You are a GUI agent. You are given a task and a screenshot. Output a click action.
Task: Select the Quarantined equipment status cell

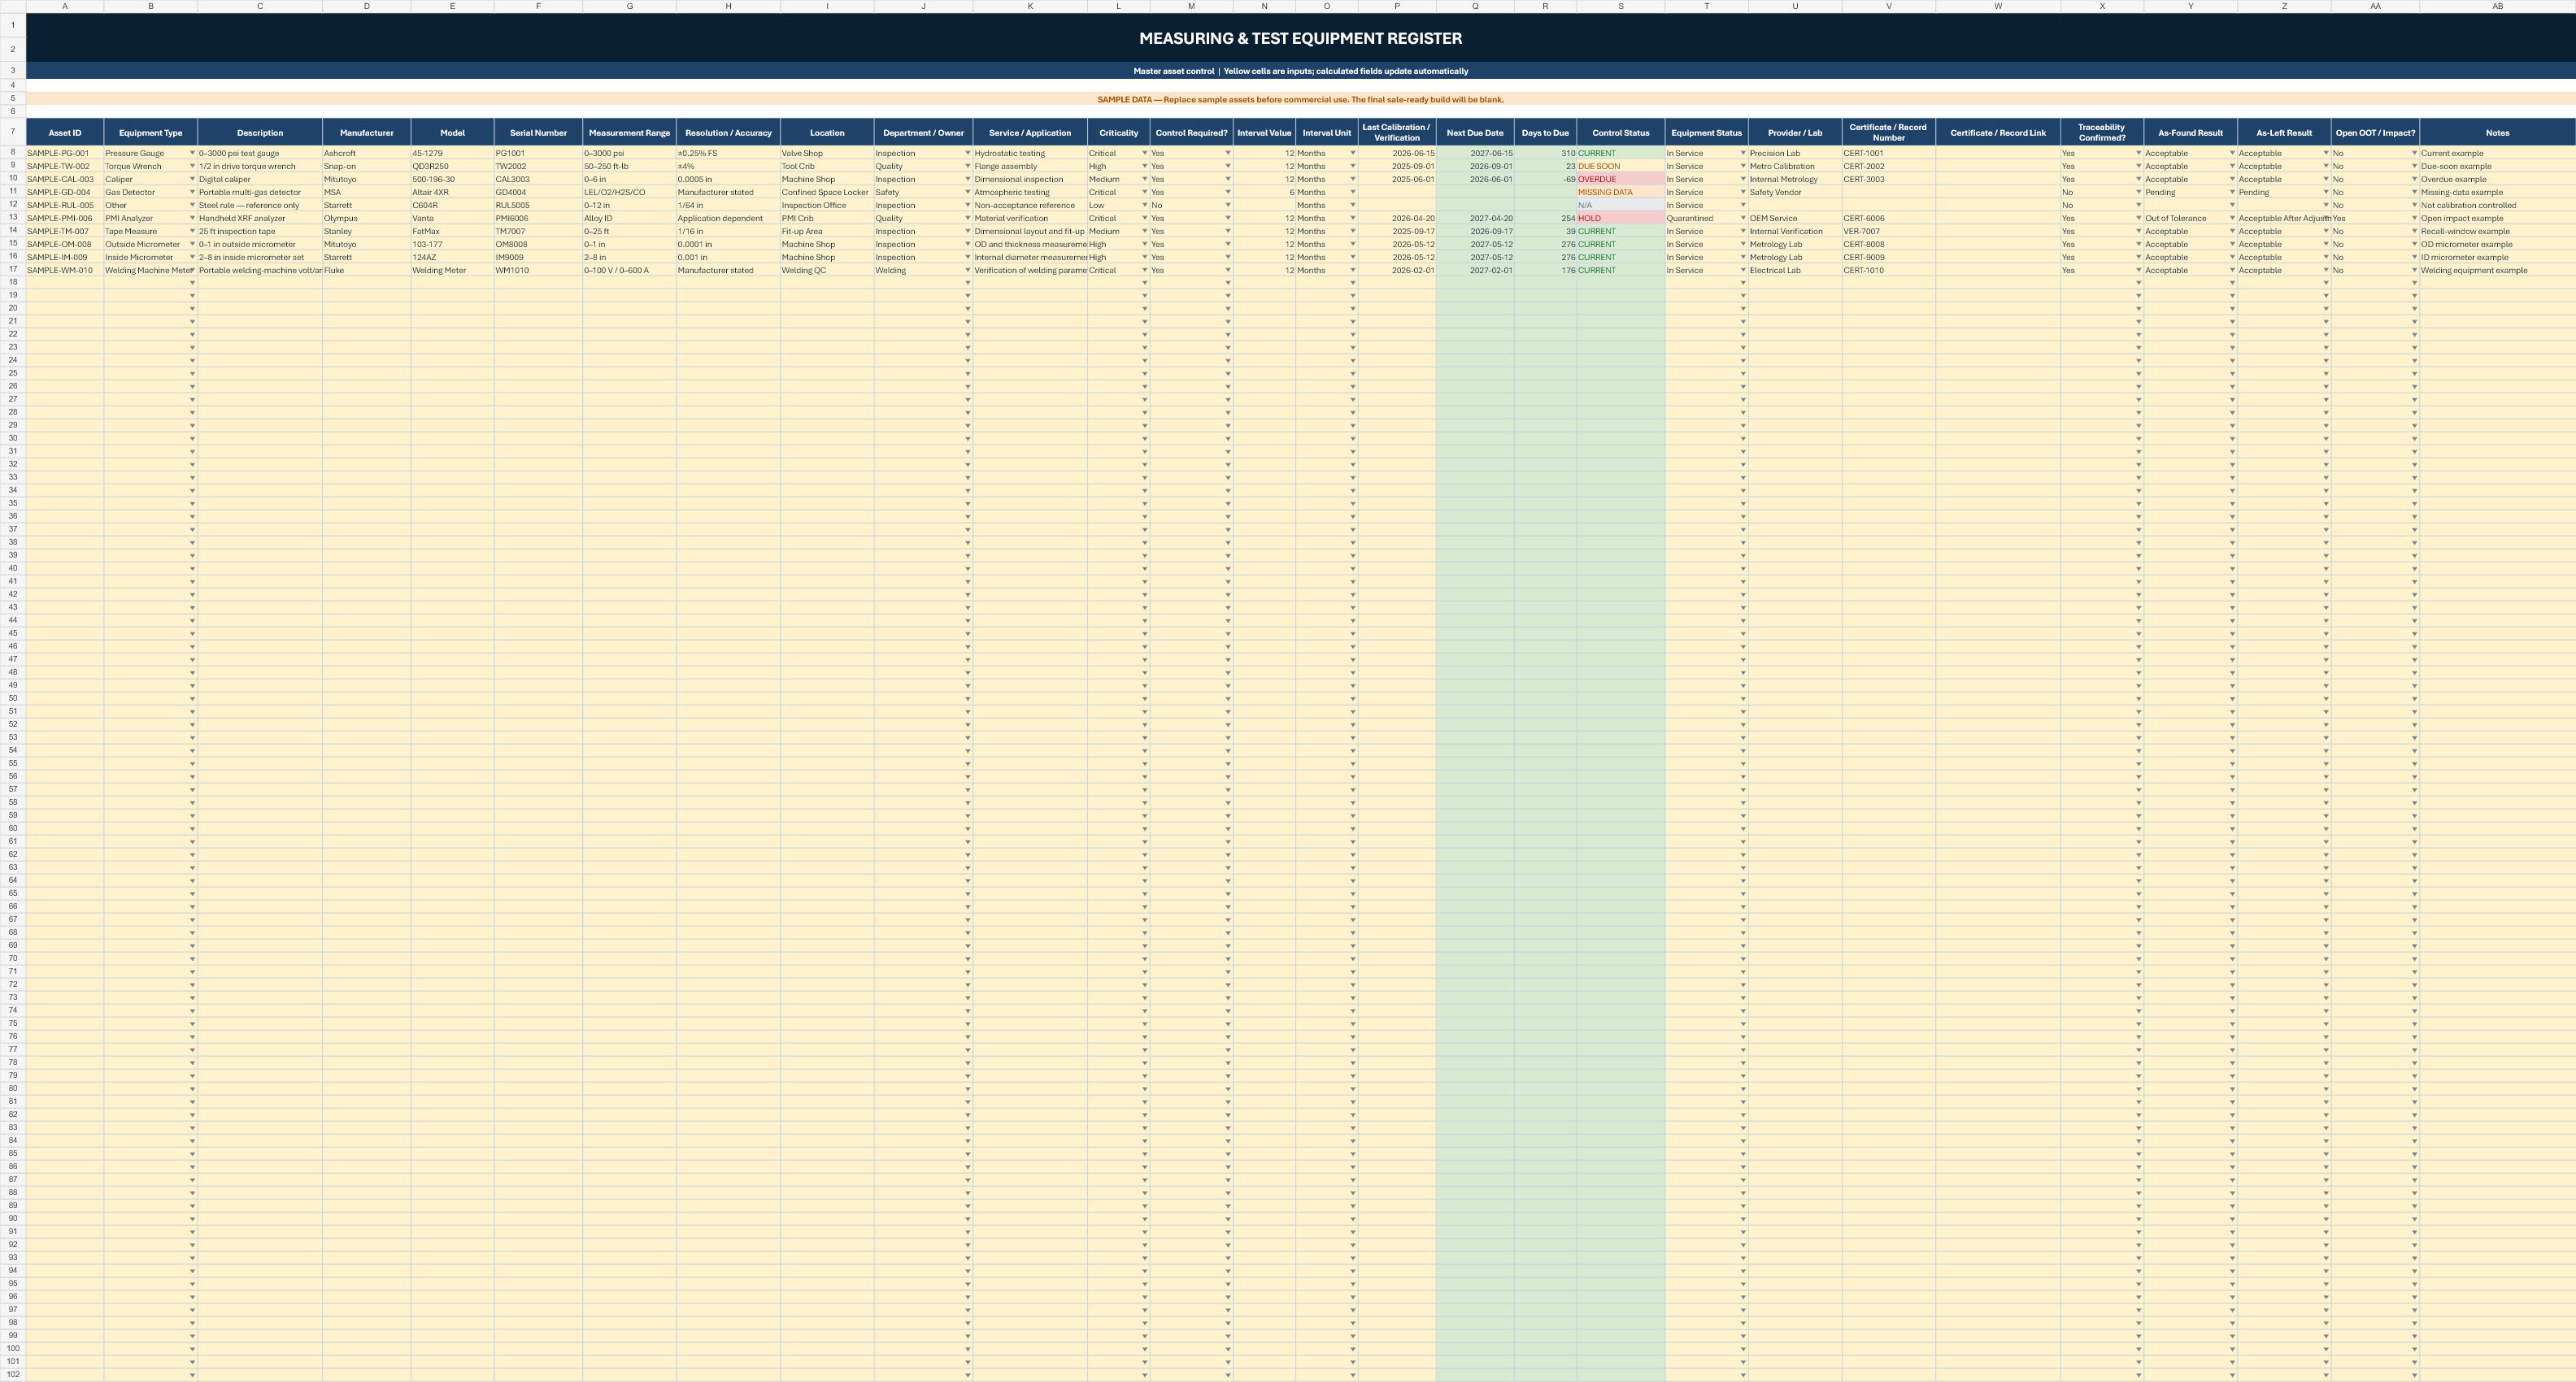[x=1706, y=219]
